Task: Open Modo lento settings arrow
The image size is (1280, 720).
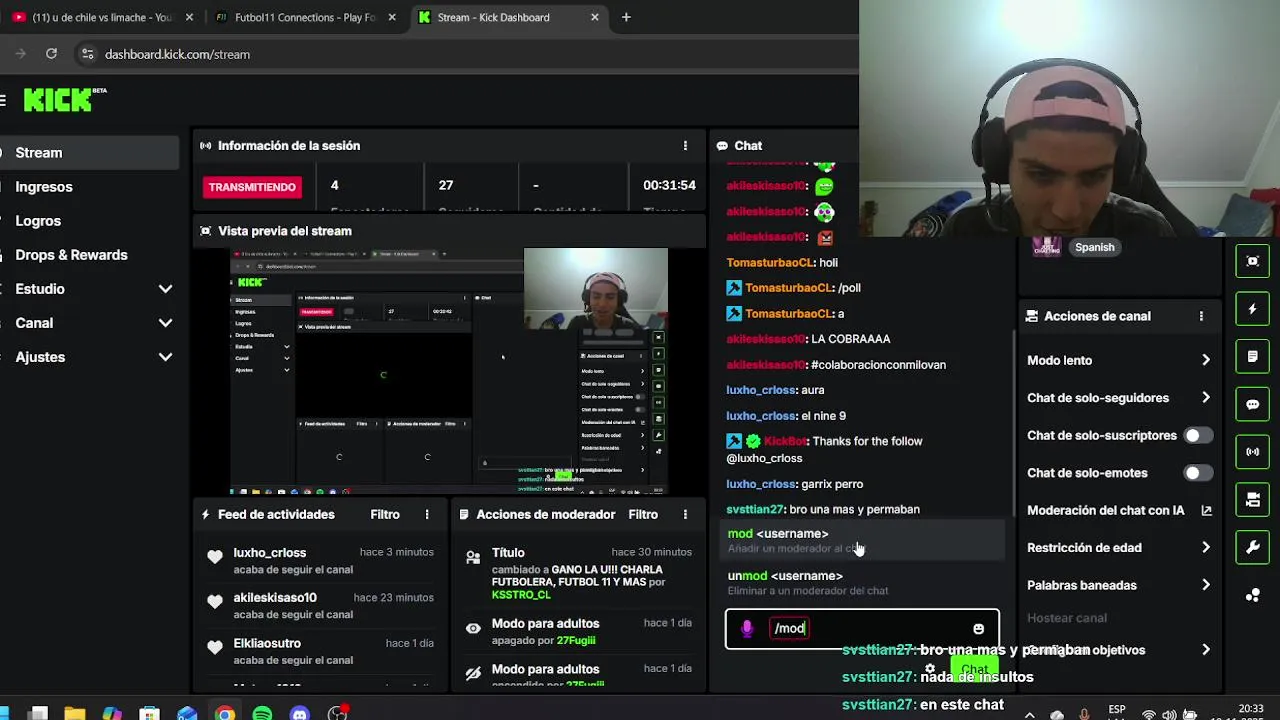Action: (x=1205, y=360)
